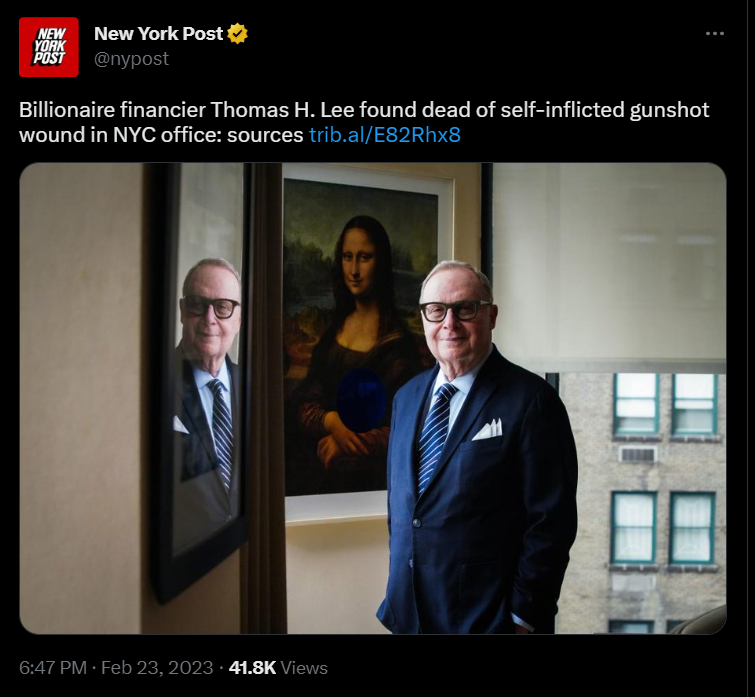The width and height of the screenshot is (755, 697).
Task: Open the @nypost handle
Action: [x=131, y=59]
